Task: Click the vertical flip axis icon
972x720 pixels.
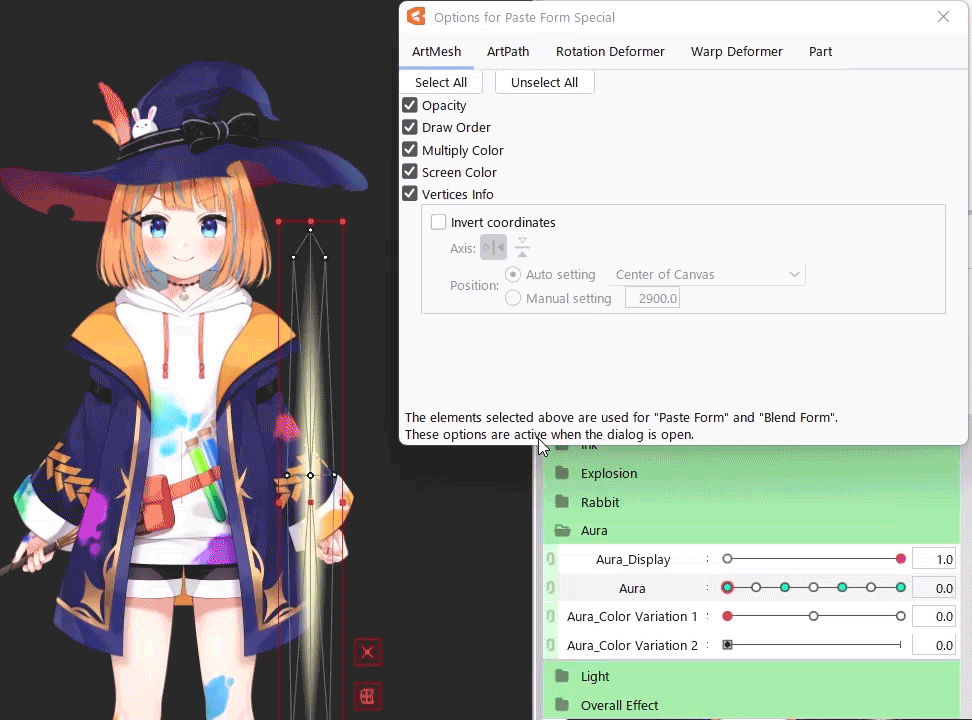Action: click(x=522, y=248)
